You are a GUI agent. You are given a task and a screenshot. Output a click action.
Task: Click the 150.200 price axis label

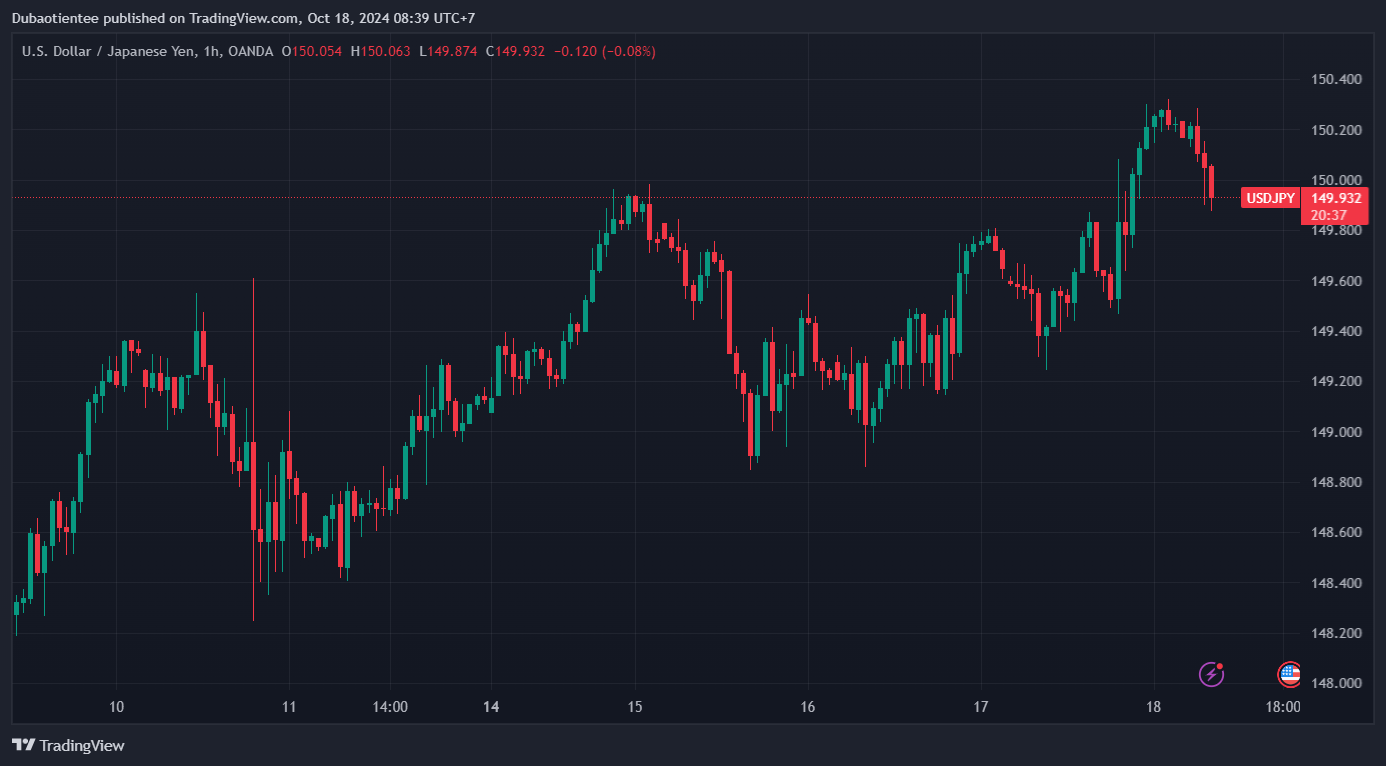pos(1337,130)
